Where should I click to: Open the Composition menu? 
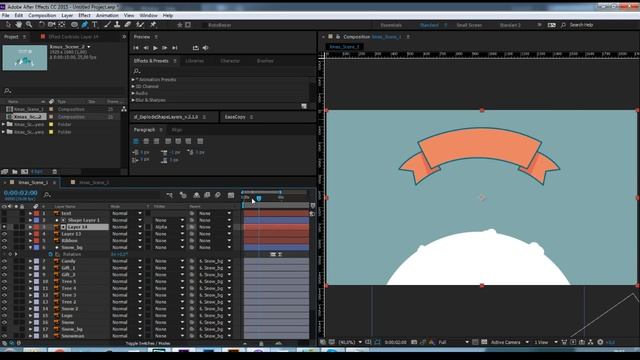[42, 16]
